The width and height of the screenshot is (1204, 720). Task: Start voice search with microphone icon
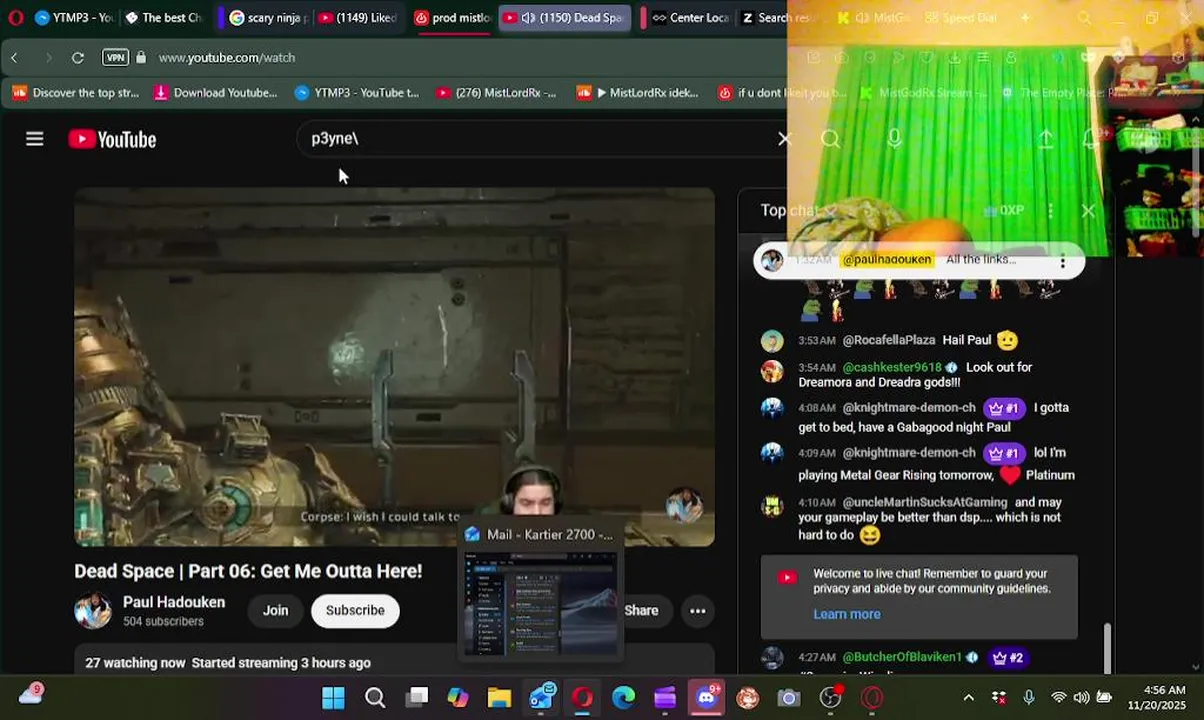click(x=894, y=139)
